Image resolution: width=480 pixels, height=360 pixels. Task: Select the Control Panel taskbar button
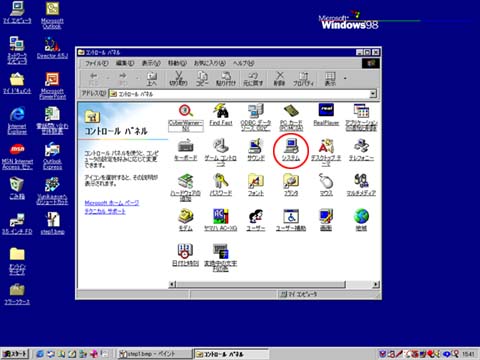tap(231, 354)
